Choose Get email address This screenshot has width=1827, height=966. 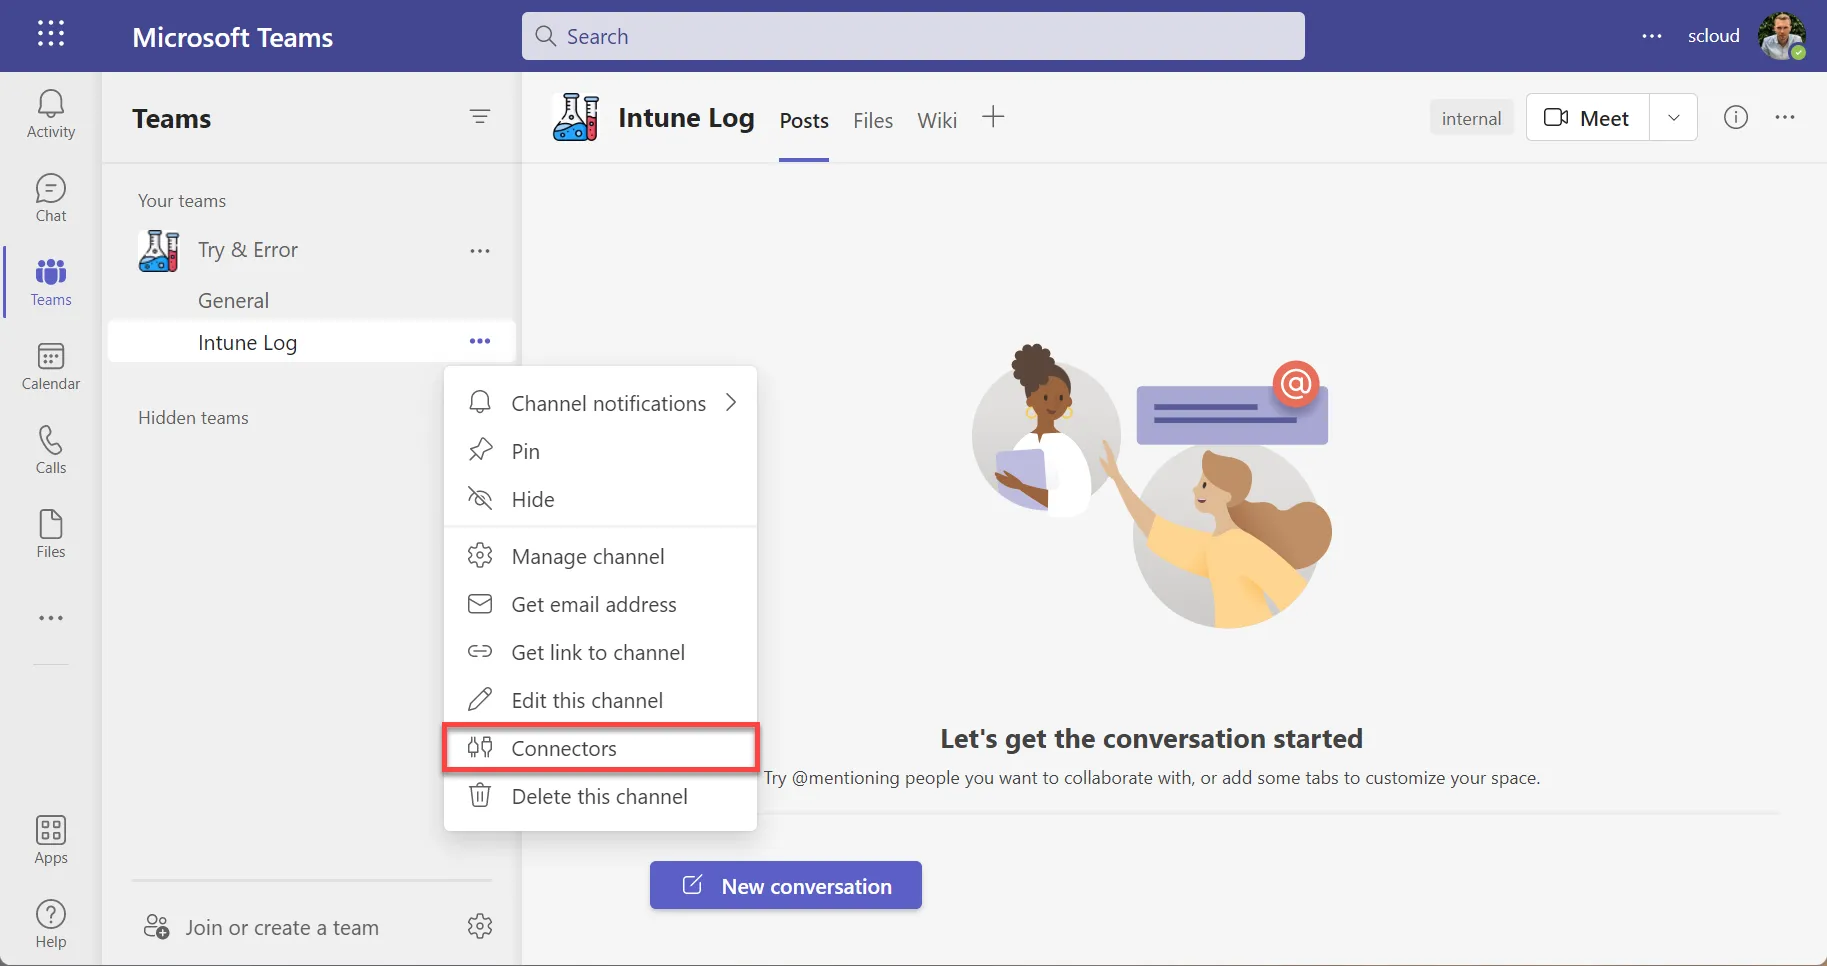pos(600,604)
